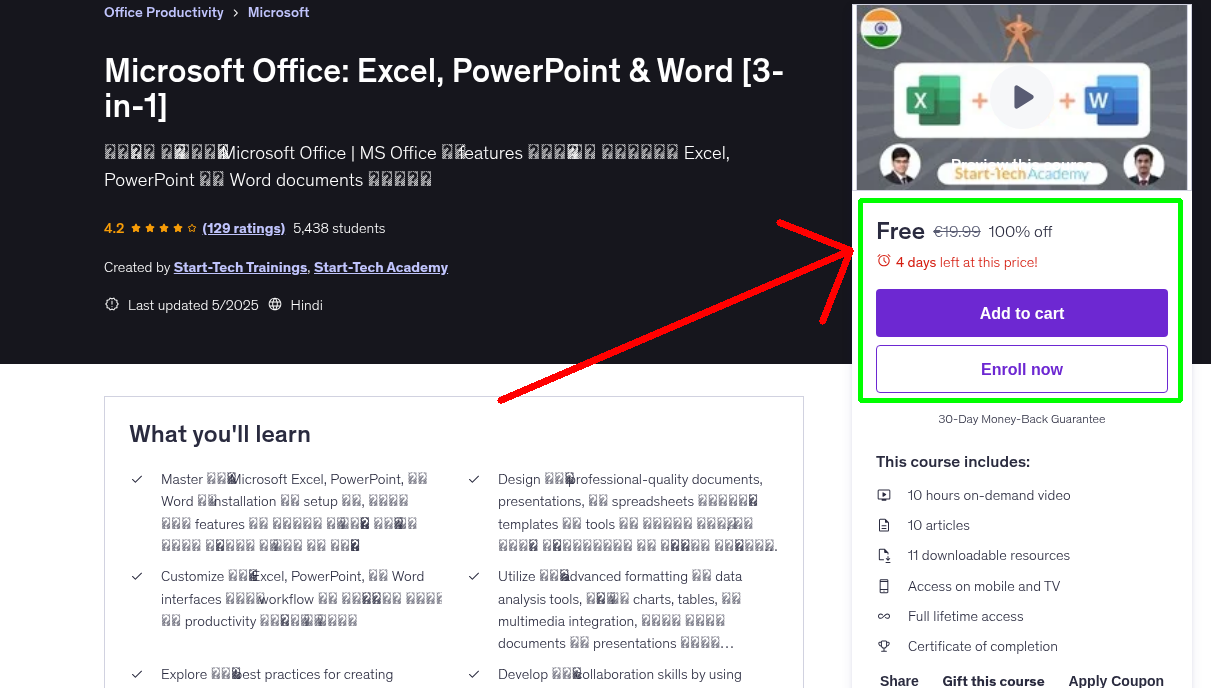
Task: Click checkmark beside Develop collaboration skills item
Action: (x=474, y=674)
